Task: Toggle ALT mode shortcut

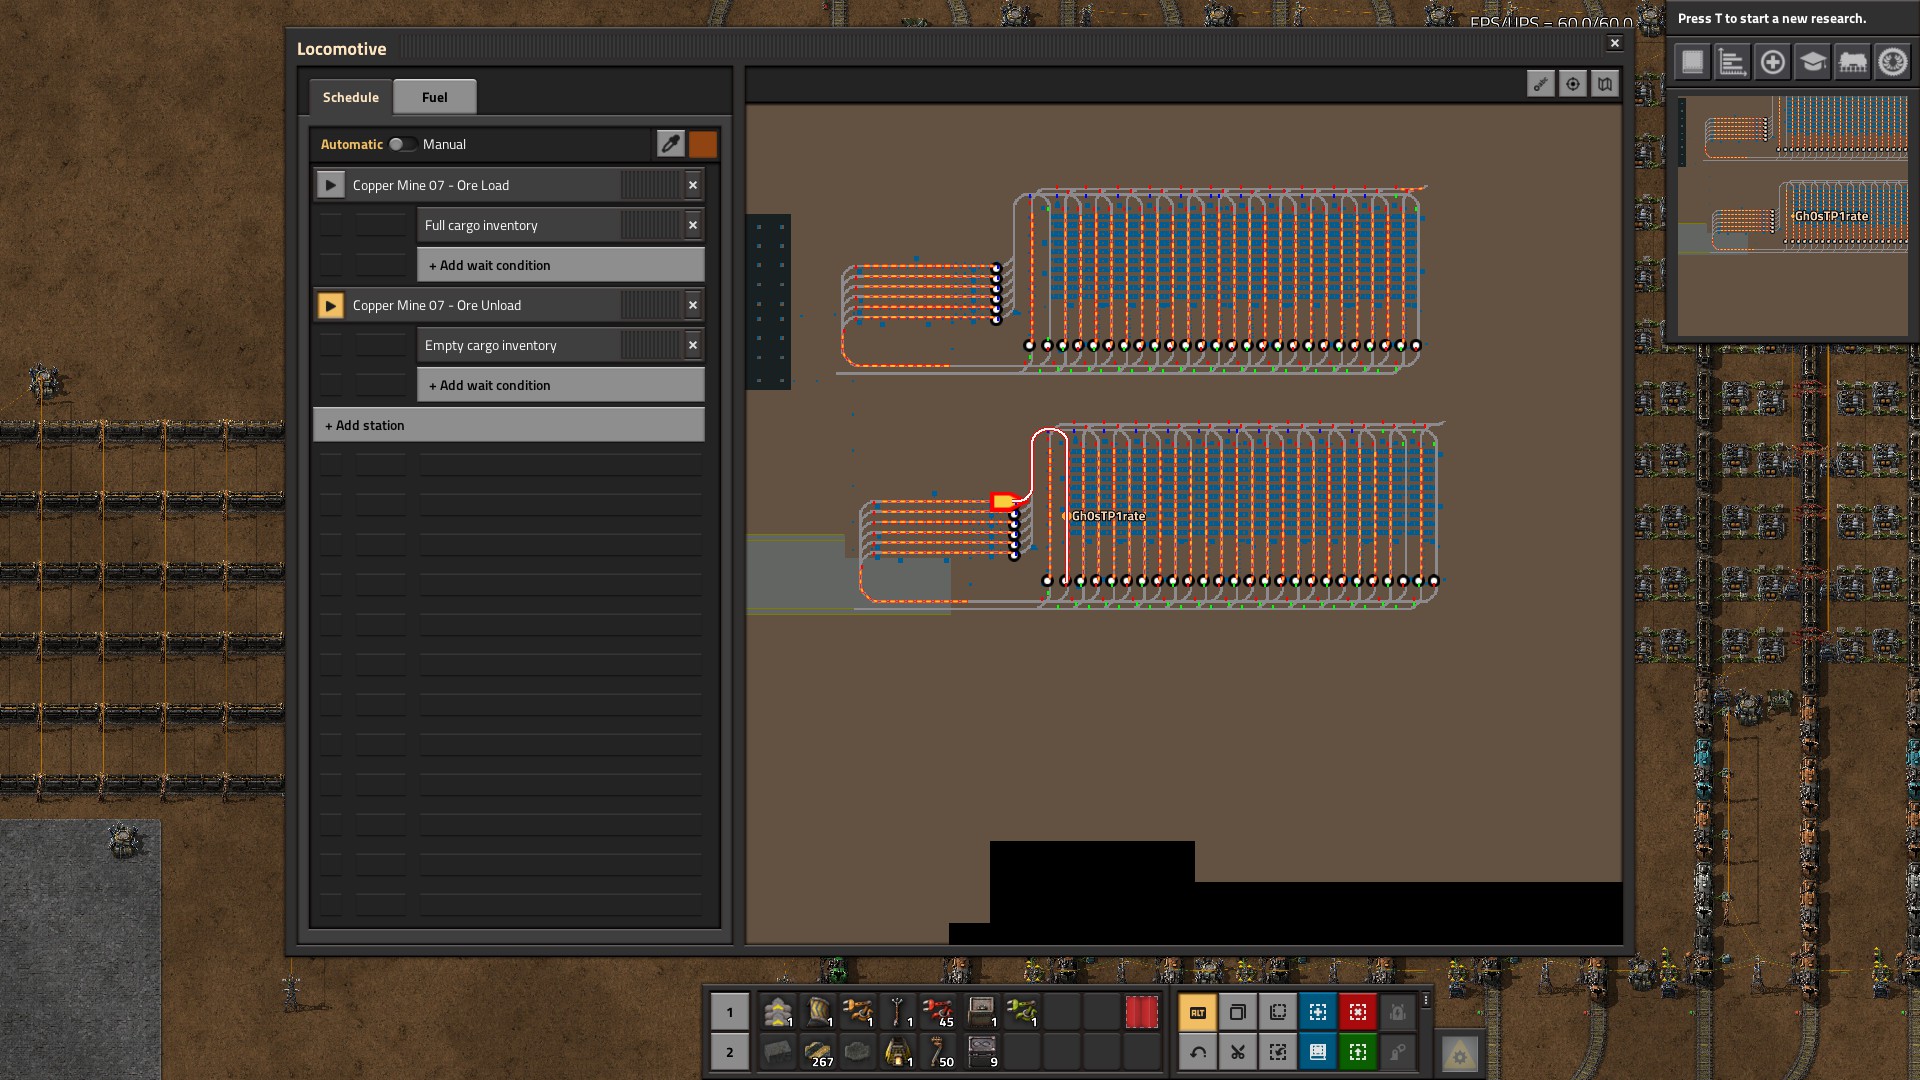Action: pos(1197,1012)
